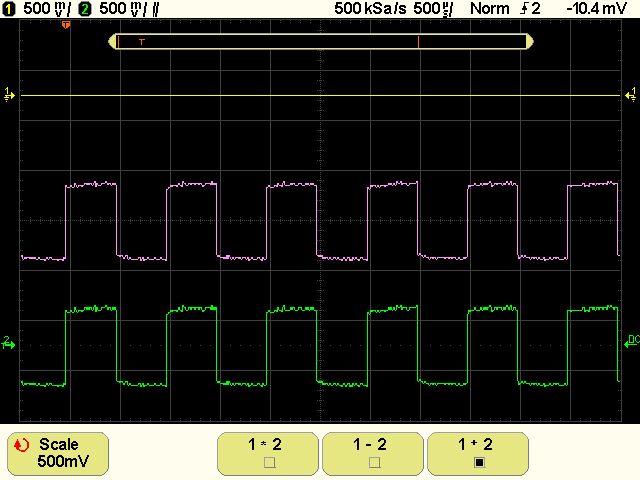Click the channel 2 500 mV/ scale readout
The image size is (640, 480).
[124, 9]
